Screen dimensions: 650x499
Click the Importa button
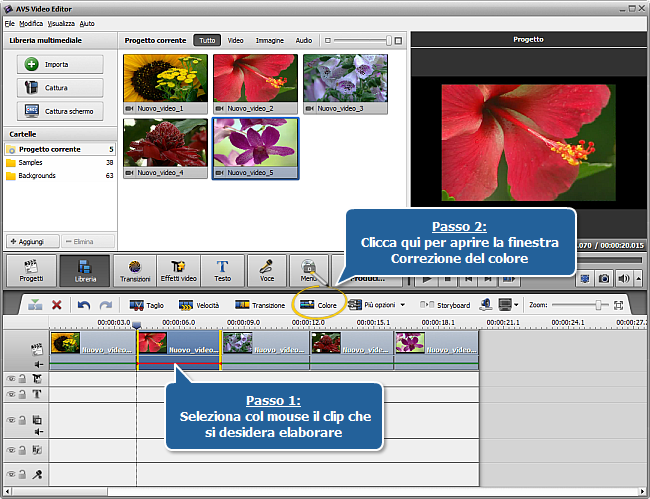(x=61, y=64)
